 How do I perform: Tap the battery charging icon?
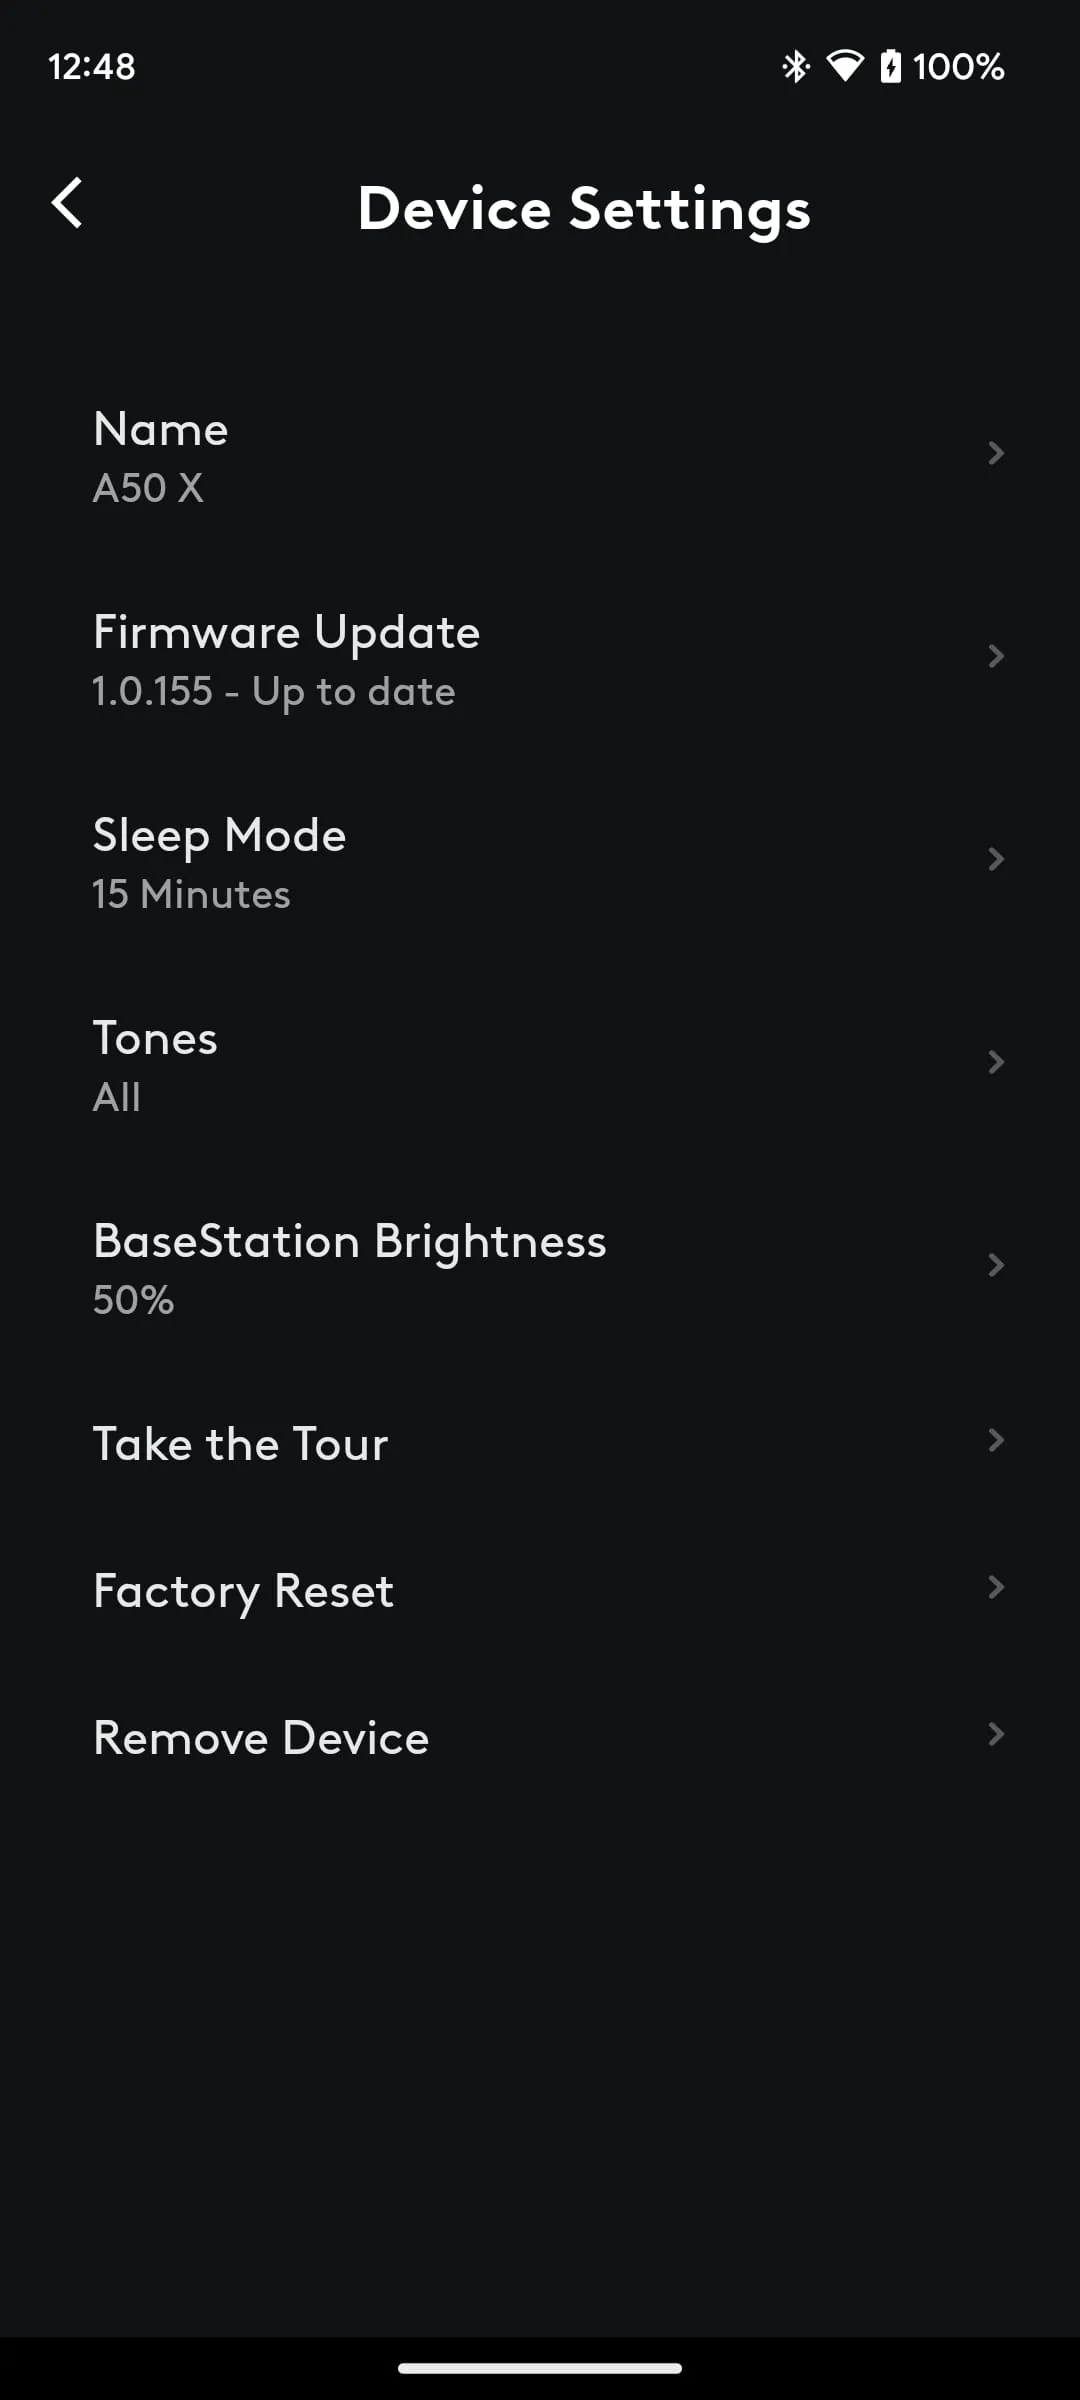890,67
